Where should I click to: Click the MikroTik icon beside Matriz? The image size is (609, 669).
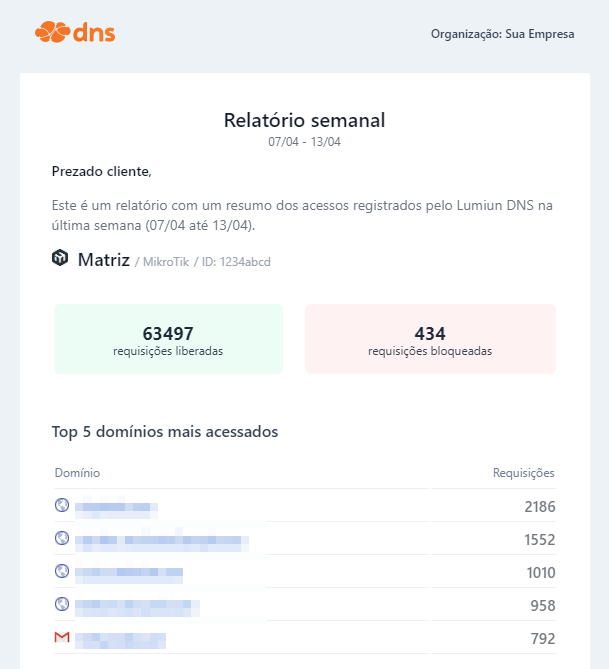pos(60,258)
